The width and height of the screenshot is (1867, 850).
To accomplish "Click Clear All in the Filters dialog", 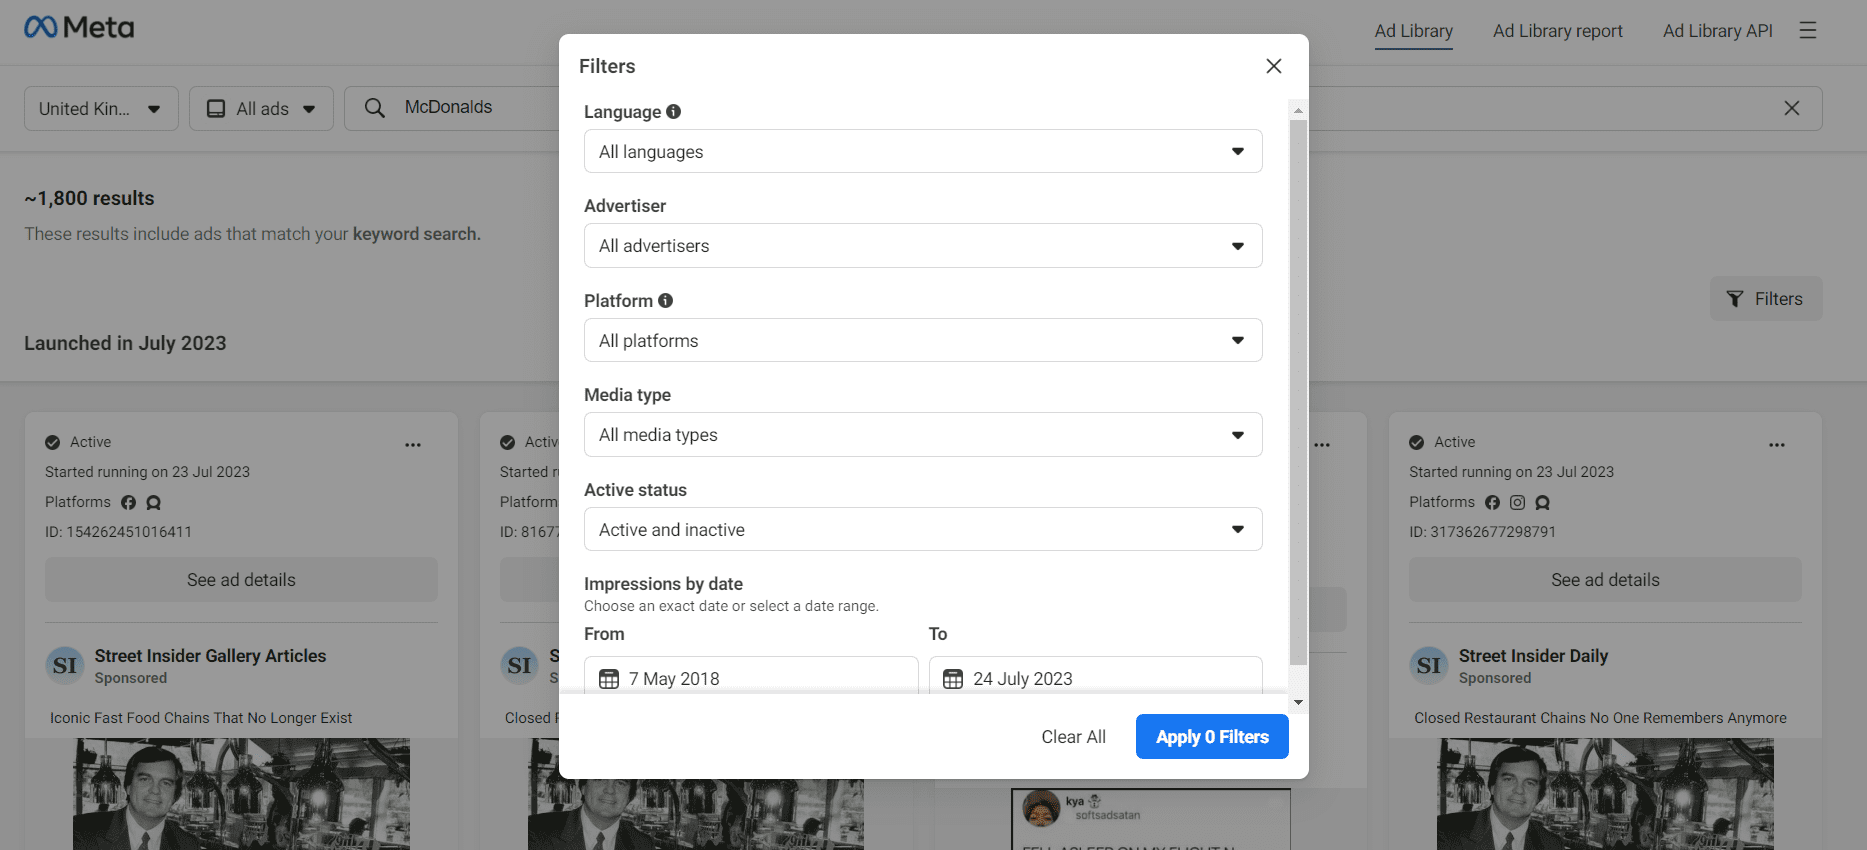I will [1073, 736].
